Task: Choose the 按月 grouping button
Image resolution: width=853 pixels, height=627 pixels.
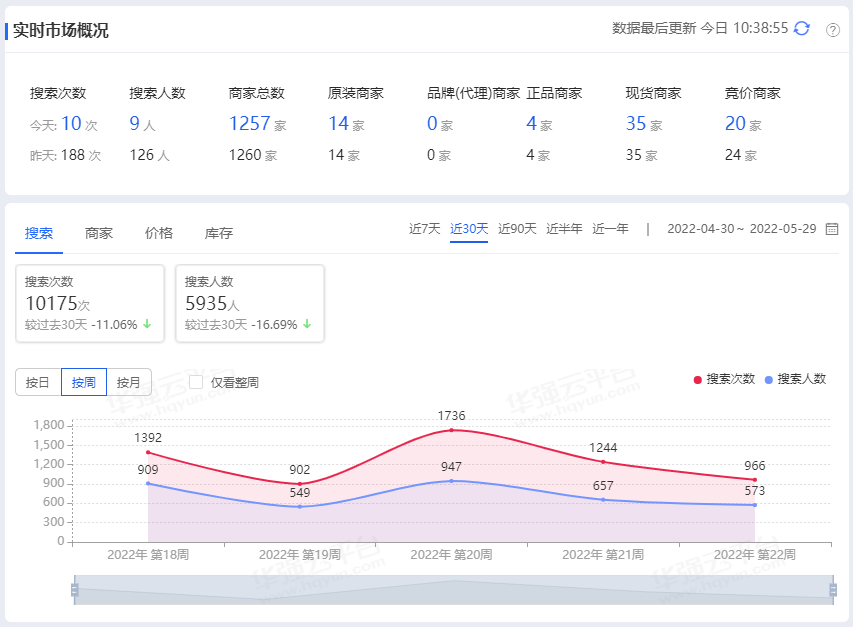Action: [x=128, y=382]
